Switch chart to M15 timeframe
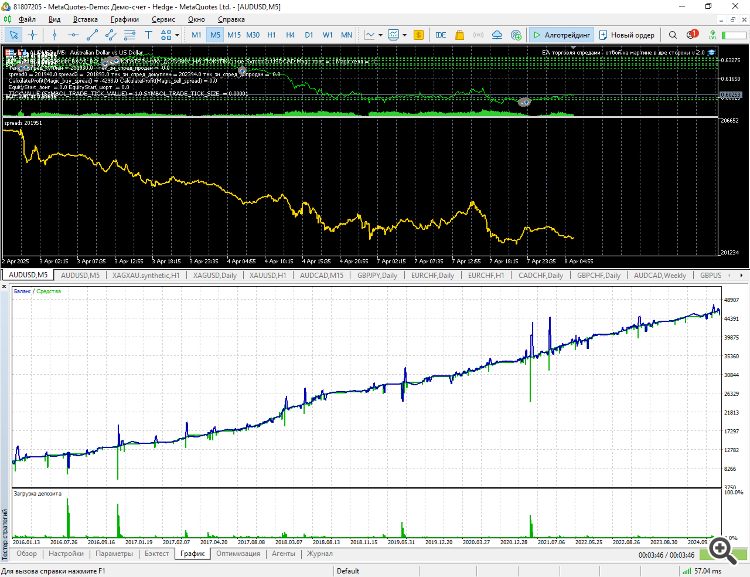This screenshot has width=750, height=577. (233, 35)
